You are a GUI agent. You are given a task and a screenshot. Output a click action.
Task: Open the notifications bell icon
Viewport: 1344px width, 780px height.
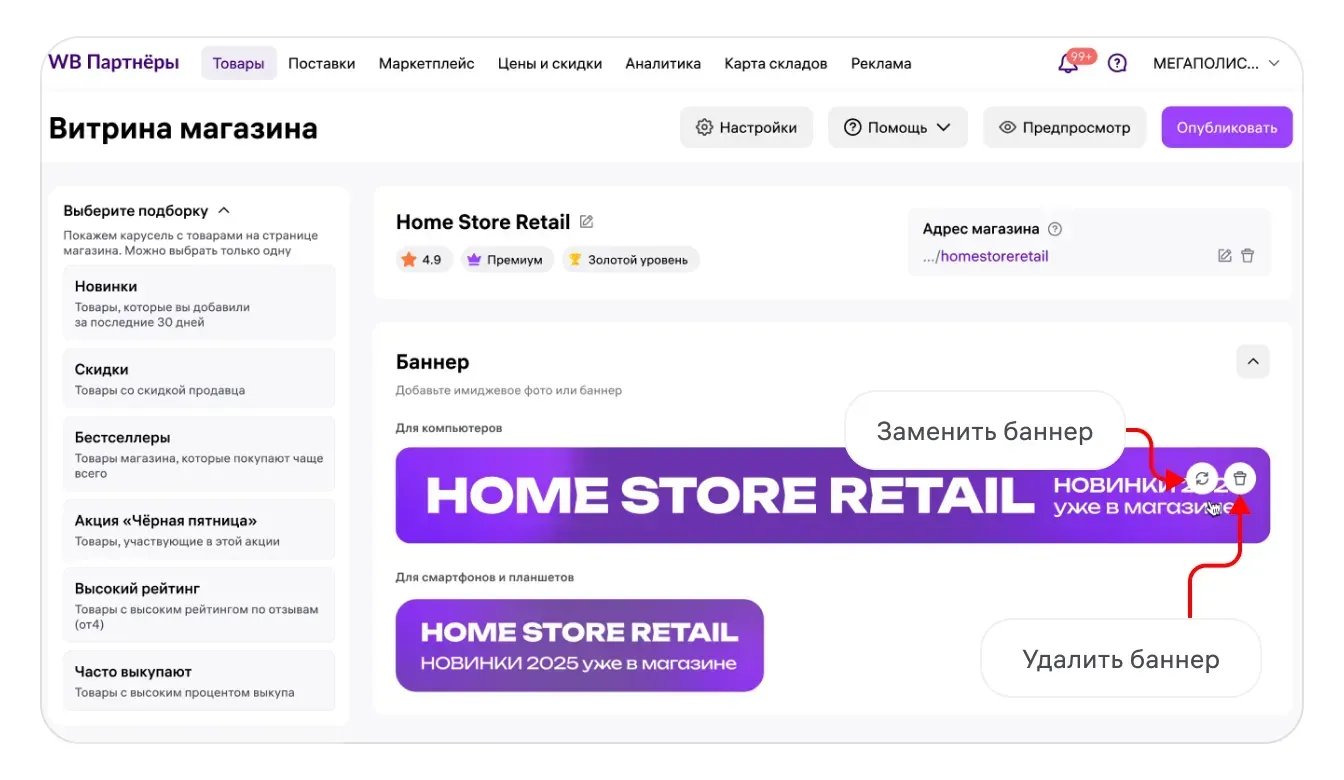pos(1068,64)
